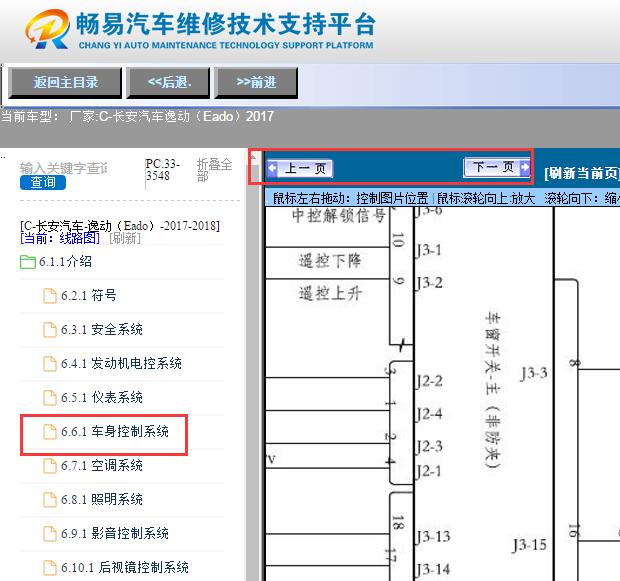Click 折叠全部 to collapse all
The height and width of the screenshot is (581, 620).
[214, 170]
